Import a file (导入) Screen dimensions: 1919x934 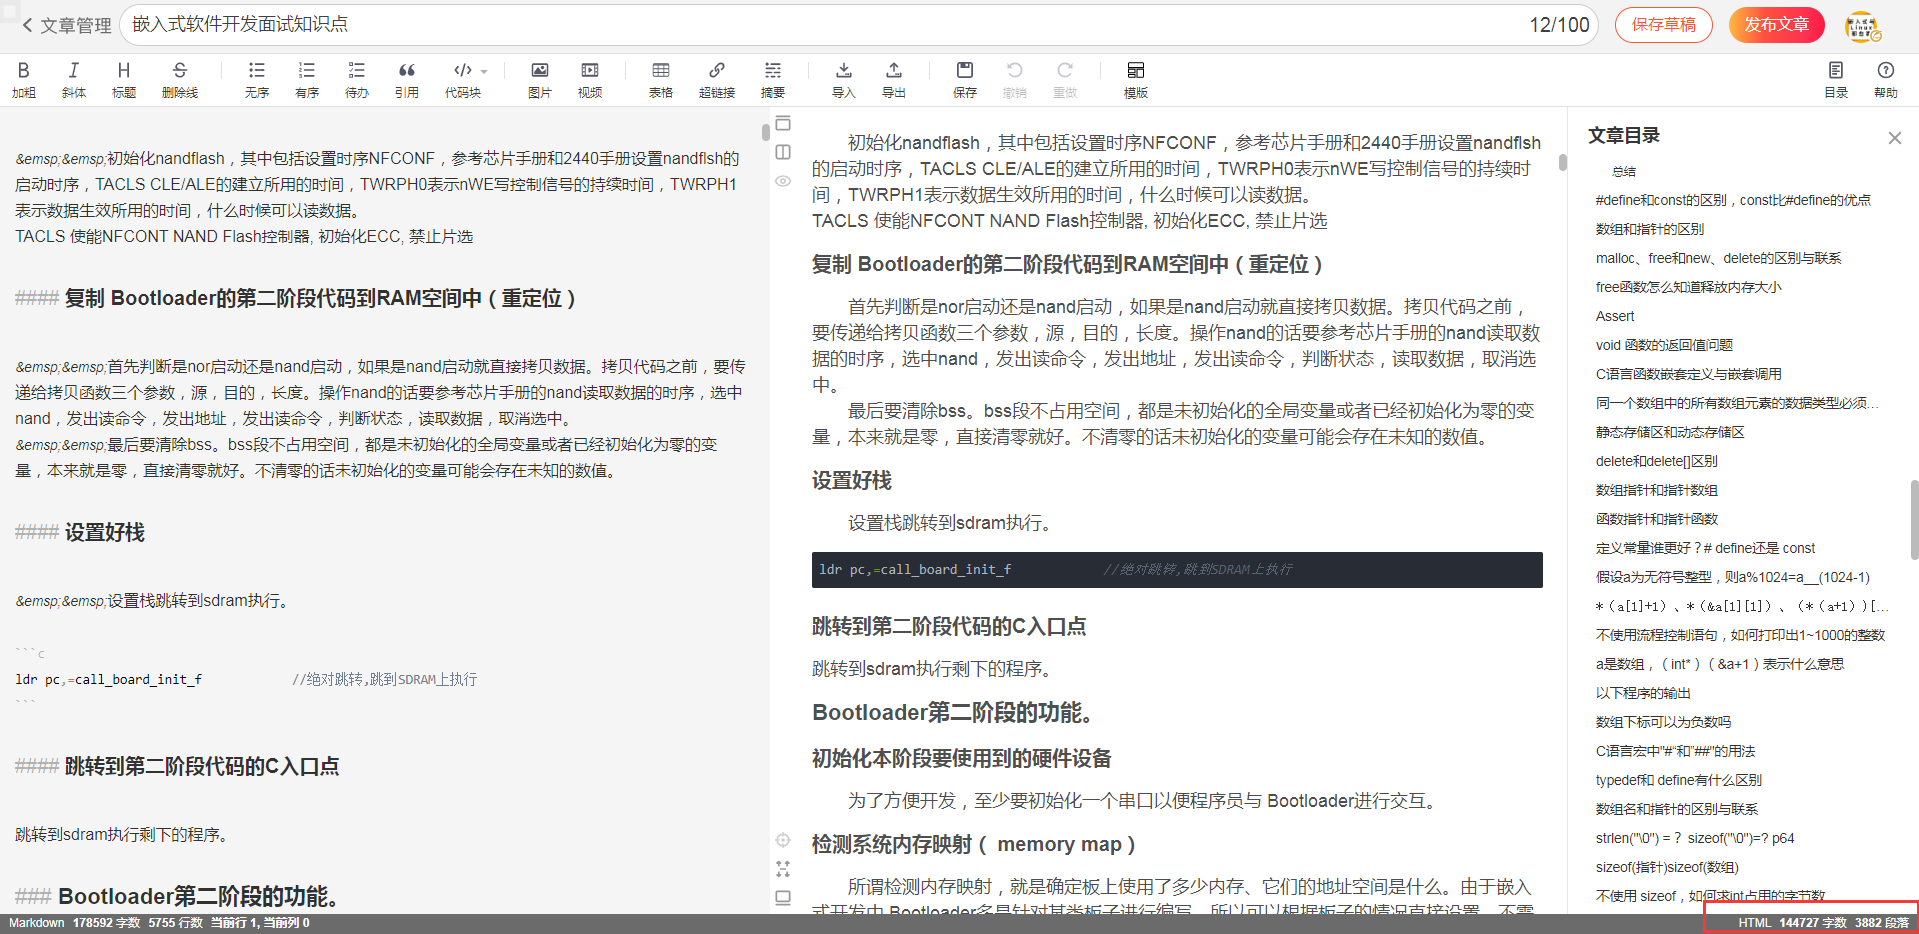pyautogui.click(x=844, y=79)
